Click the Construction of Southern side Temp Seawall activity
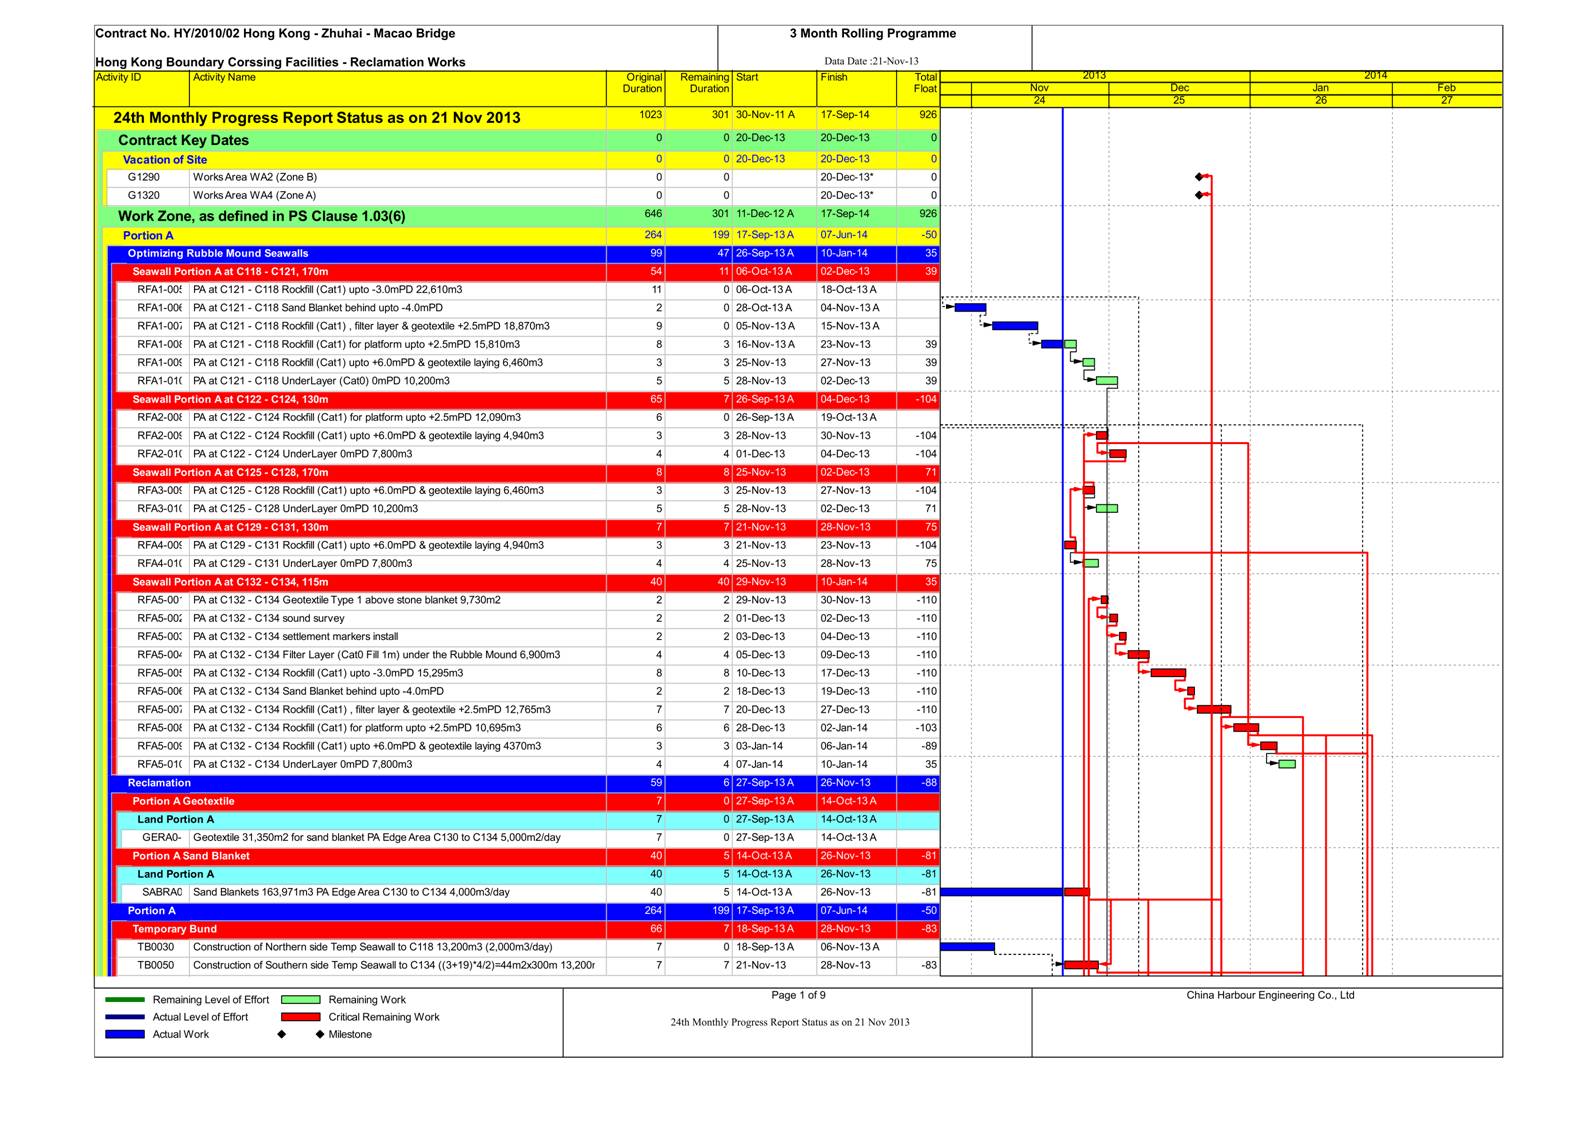Viewport: 1588px width, 1123px height. click(x=394, y=966)
